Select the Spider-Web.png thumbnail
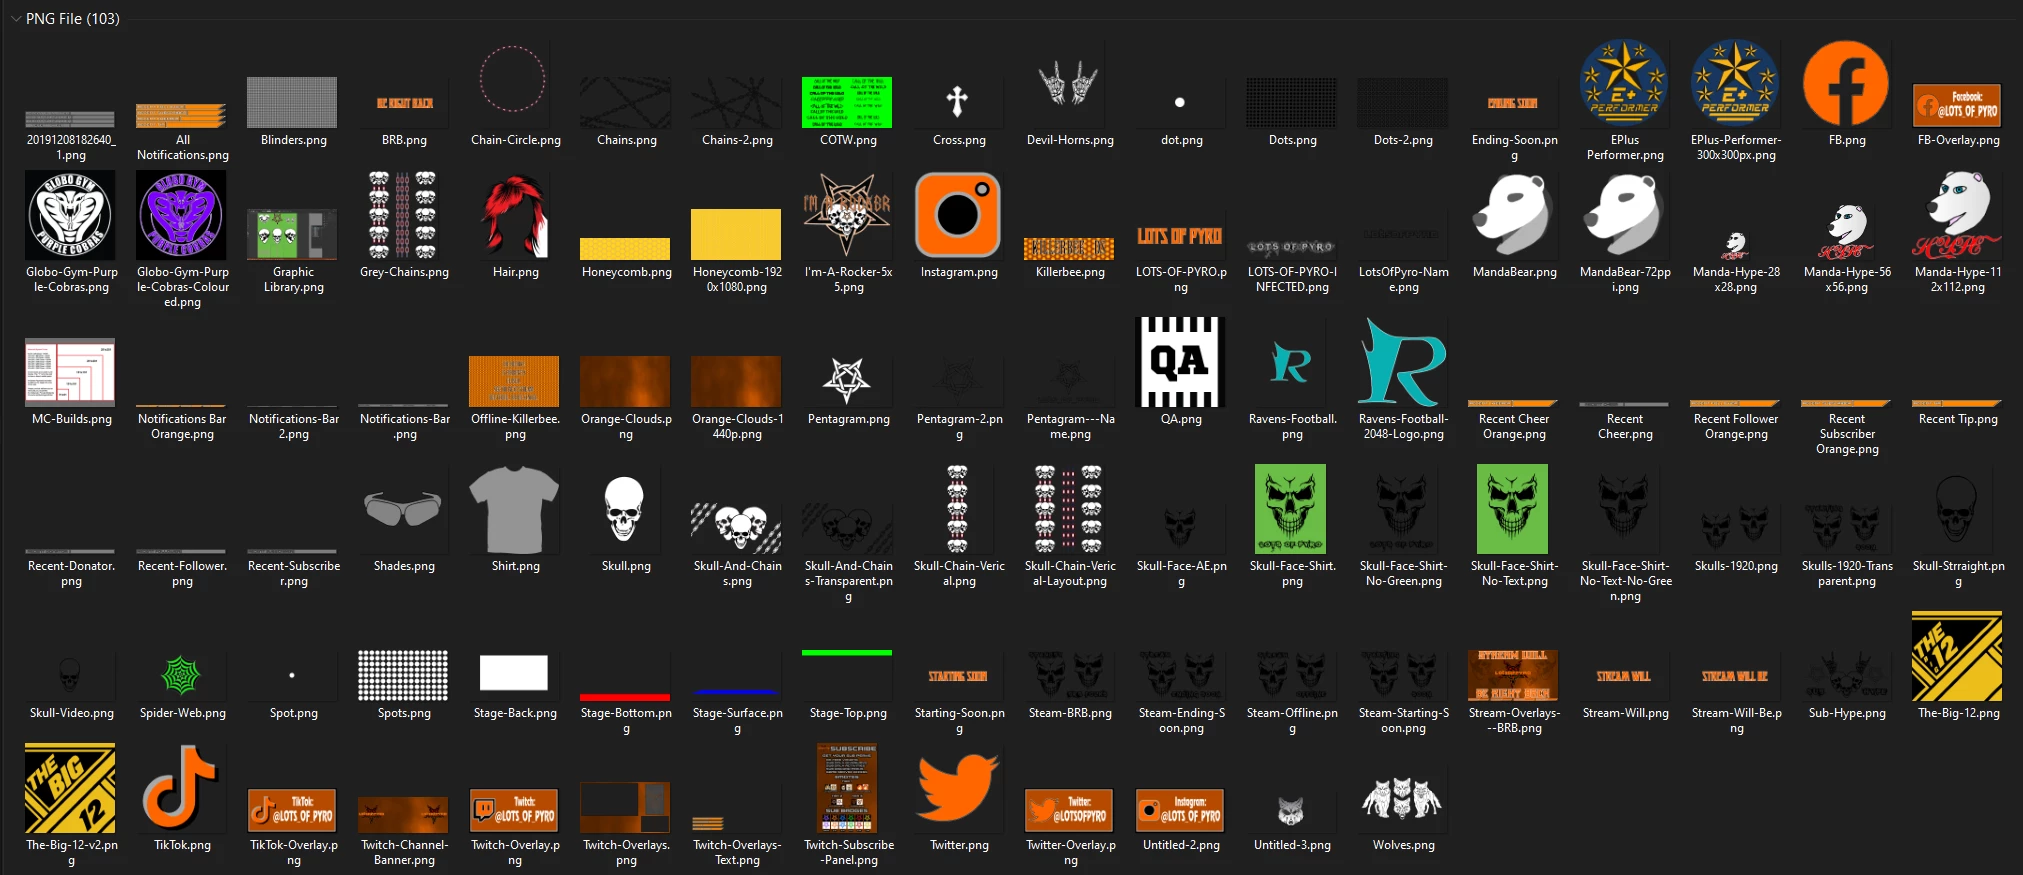The height and width of the screenshot is (875, 2023). tap(181, 676)
